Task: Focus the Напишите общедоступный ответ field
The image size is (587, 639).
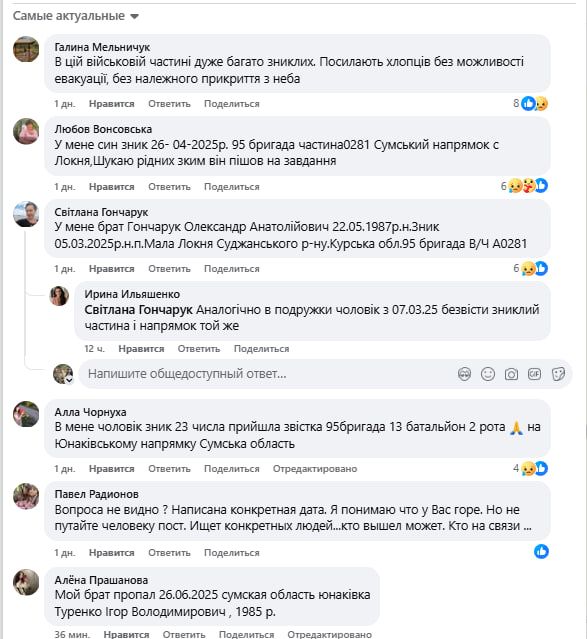Action: [269, 374]
